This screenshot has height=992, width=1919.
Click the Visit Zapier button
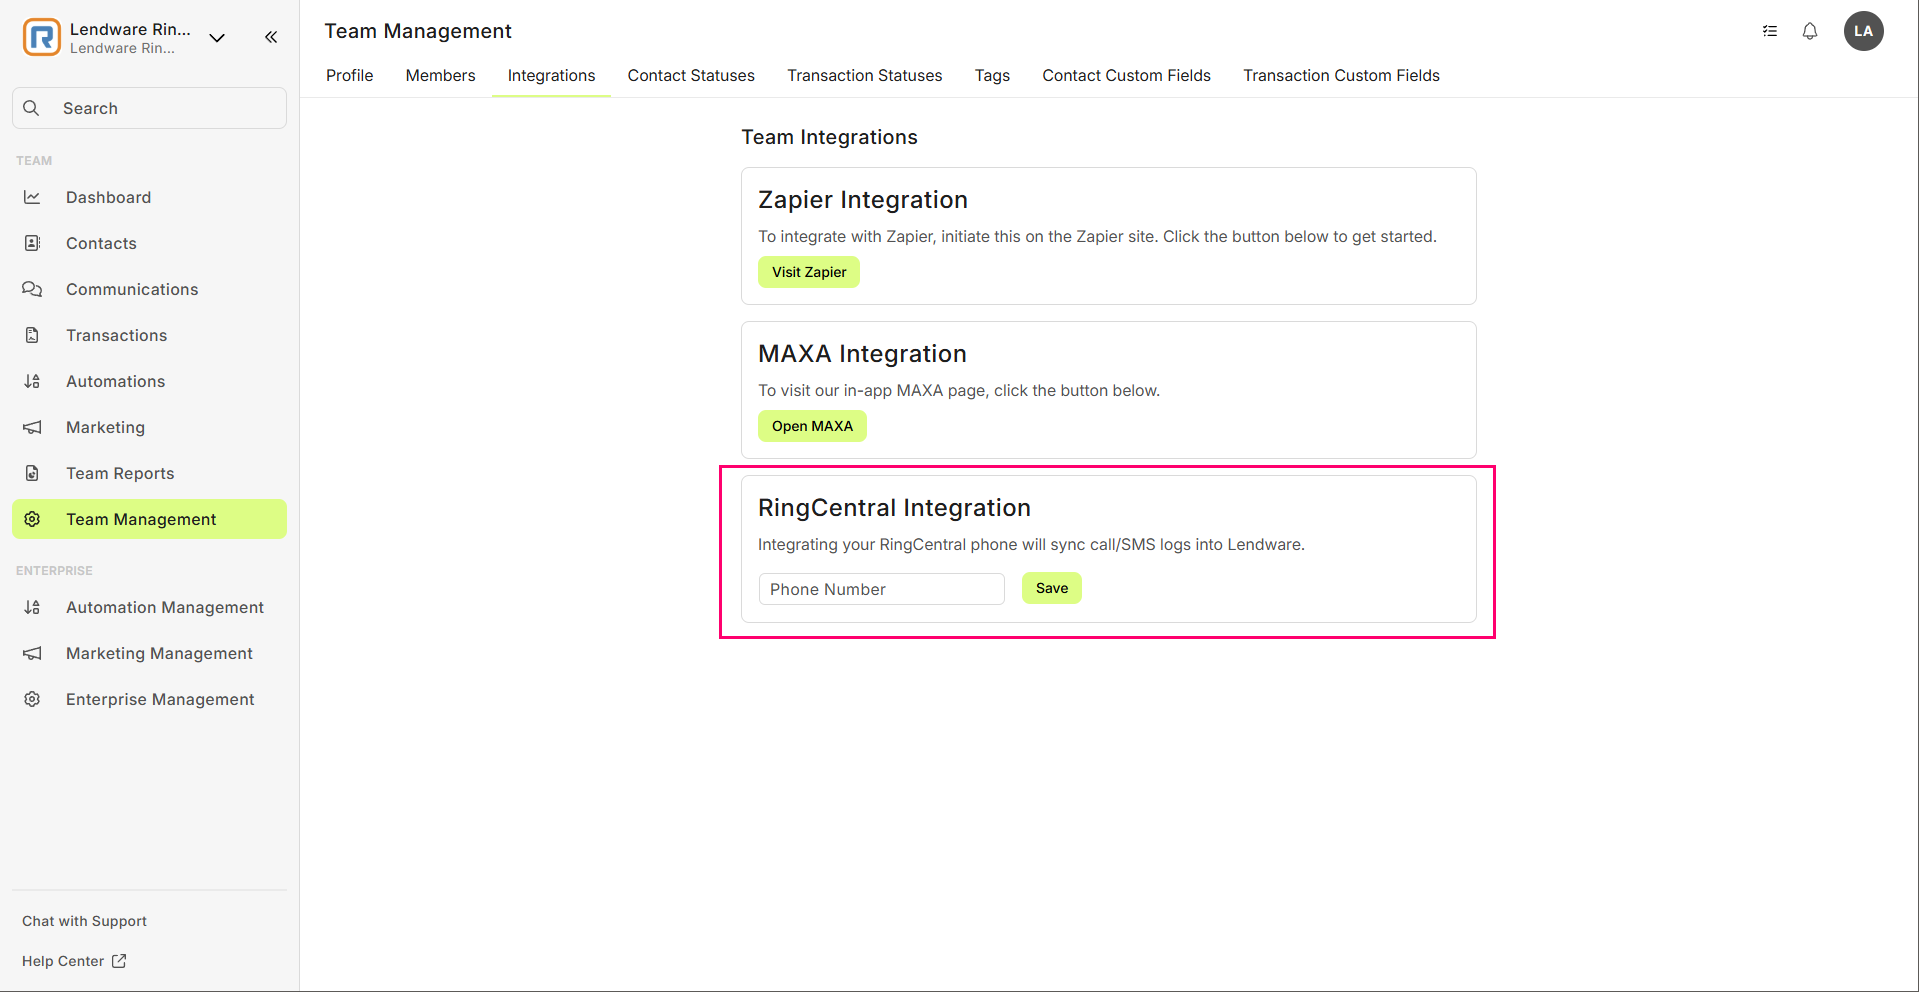click(809, 272)
